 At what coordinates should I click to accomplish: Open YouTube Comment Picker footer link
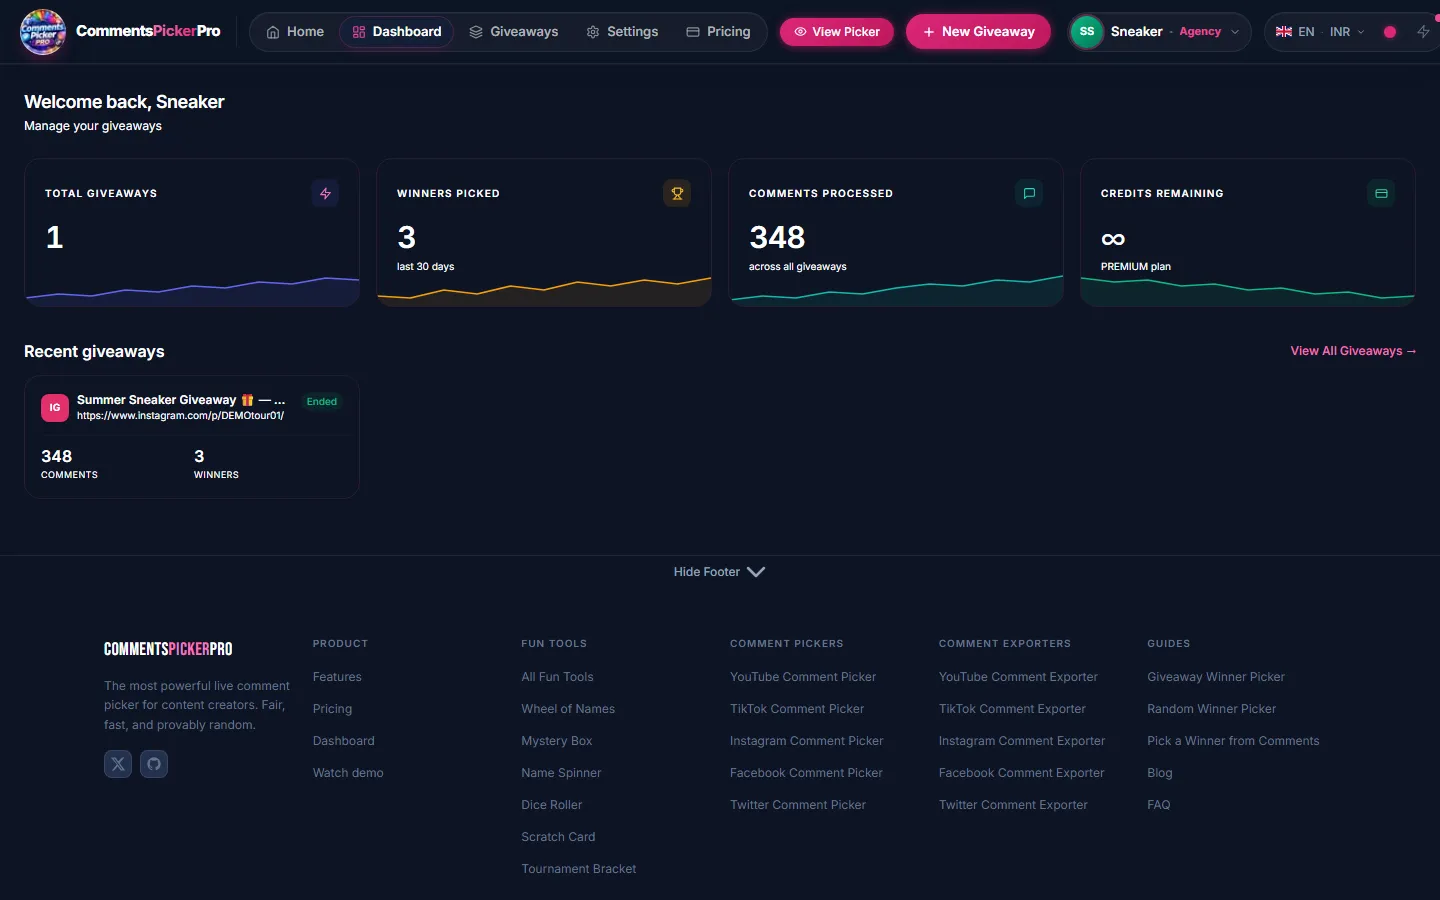point(803,677)
